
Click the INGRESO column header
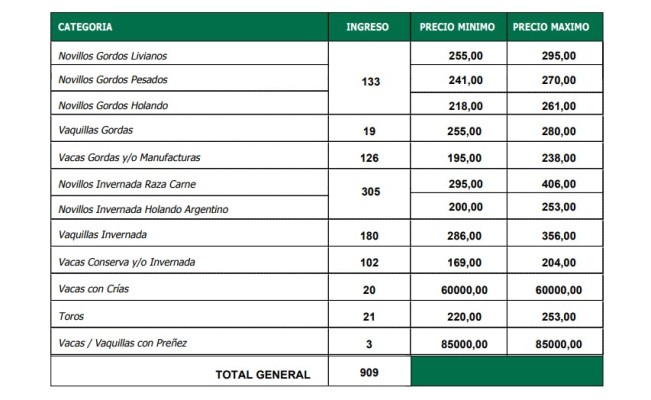(367, 27)
